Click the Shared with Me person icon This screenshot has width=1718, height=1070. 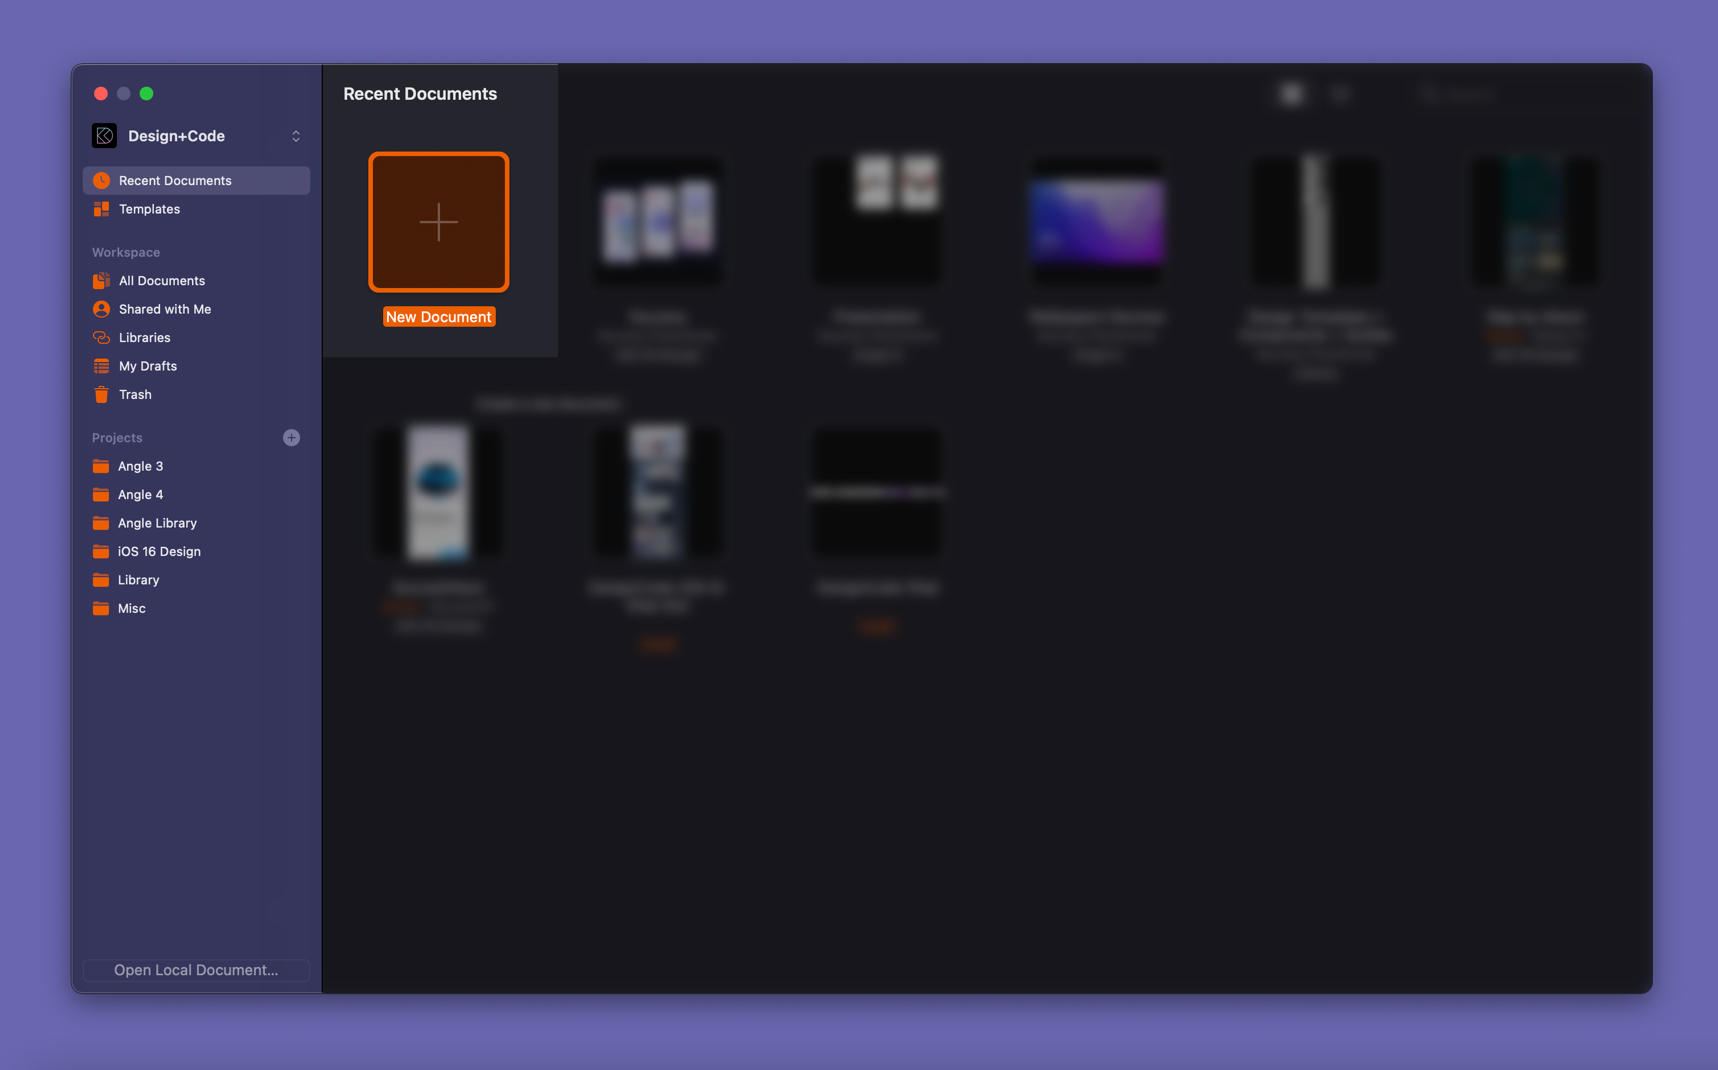pos(101,309)
